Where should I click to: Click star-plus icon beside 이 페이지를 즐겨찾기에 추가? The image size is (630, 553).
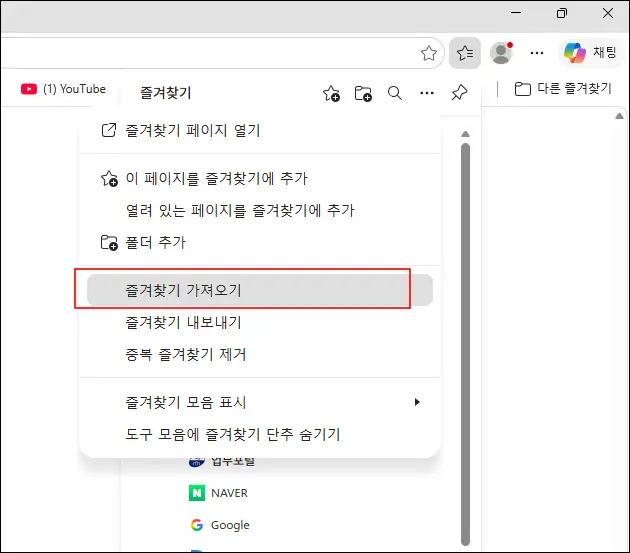(x=109, y=178)
